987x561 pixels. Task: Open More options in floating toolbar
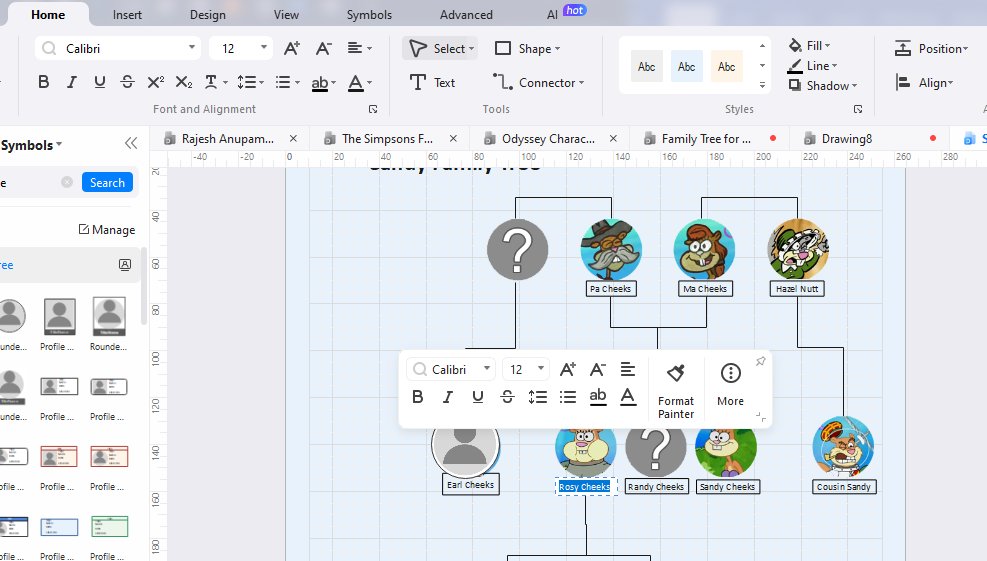coord(730,384)
